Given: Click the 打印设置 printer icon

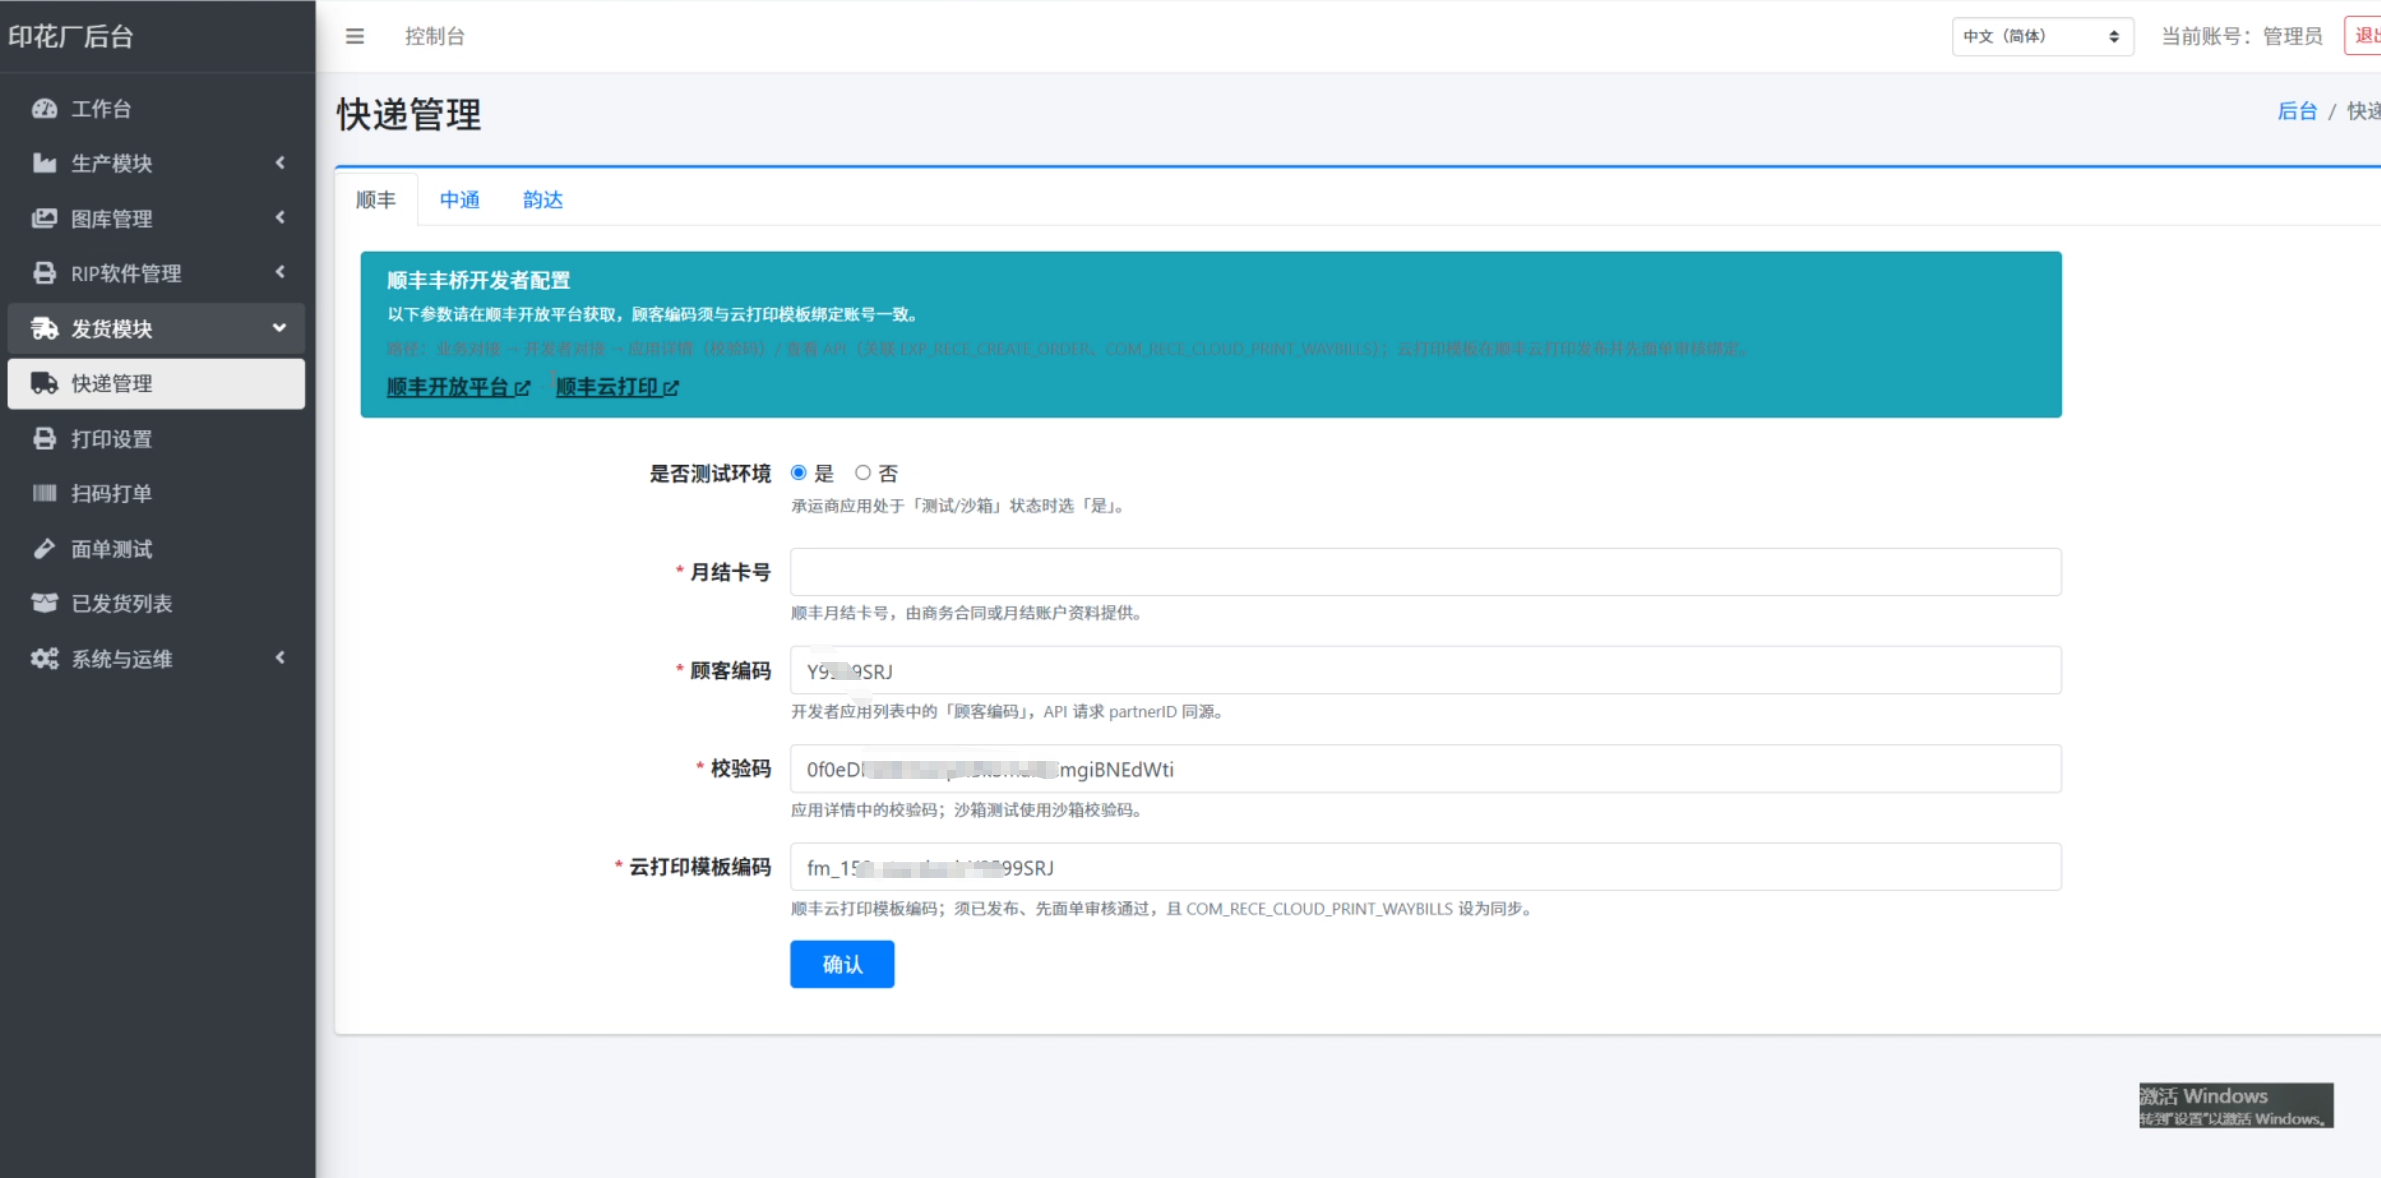Looking at the screenshot, I should click(44, 438).
